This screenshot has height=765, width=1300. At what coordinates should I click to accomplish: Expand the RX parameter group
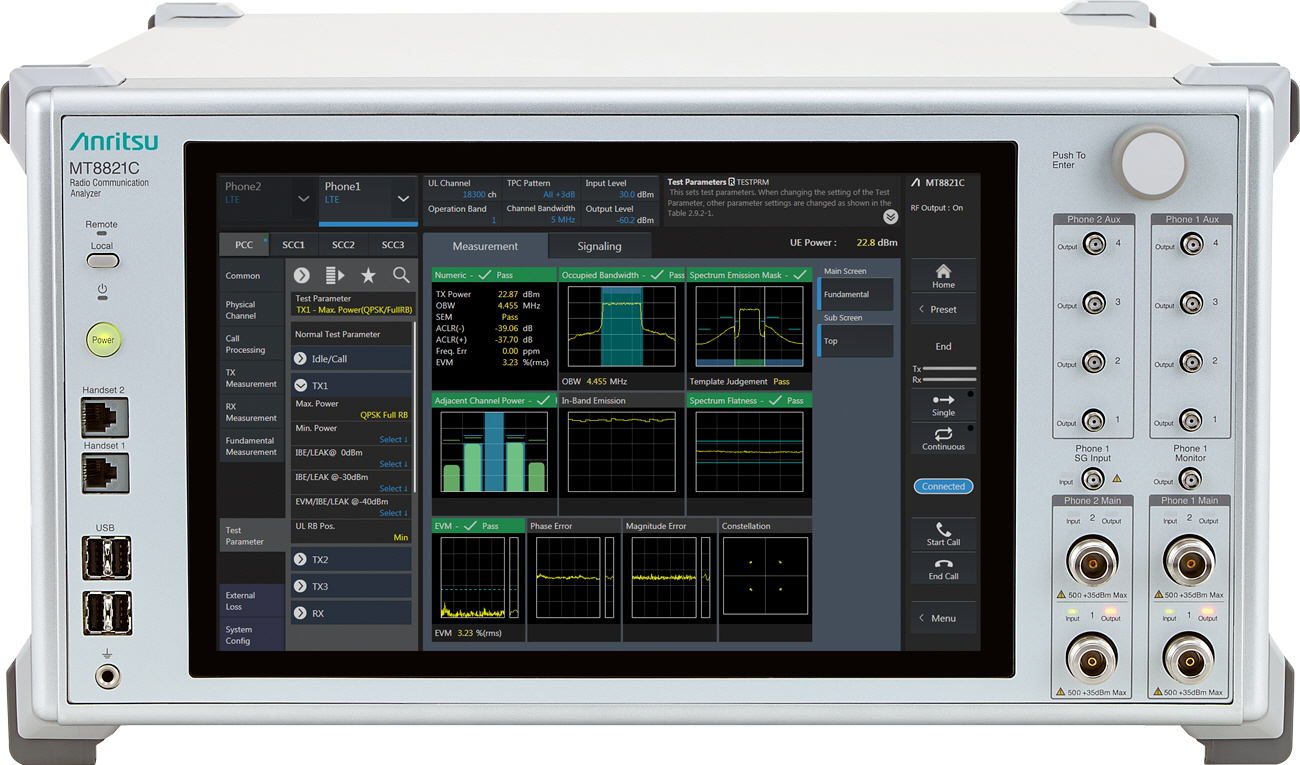coord(351,613)
